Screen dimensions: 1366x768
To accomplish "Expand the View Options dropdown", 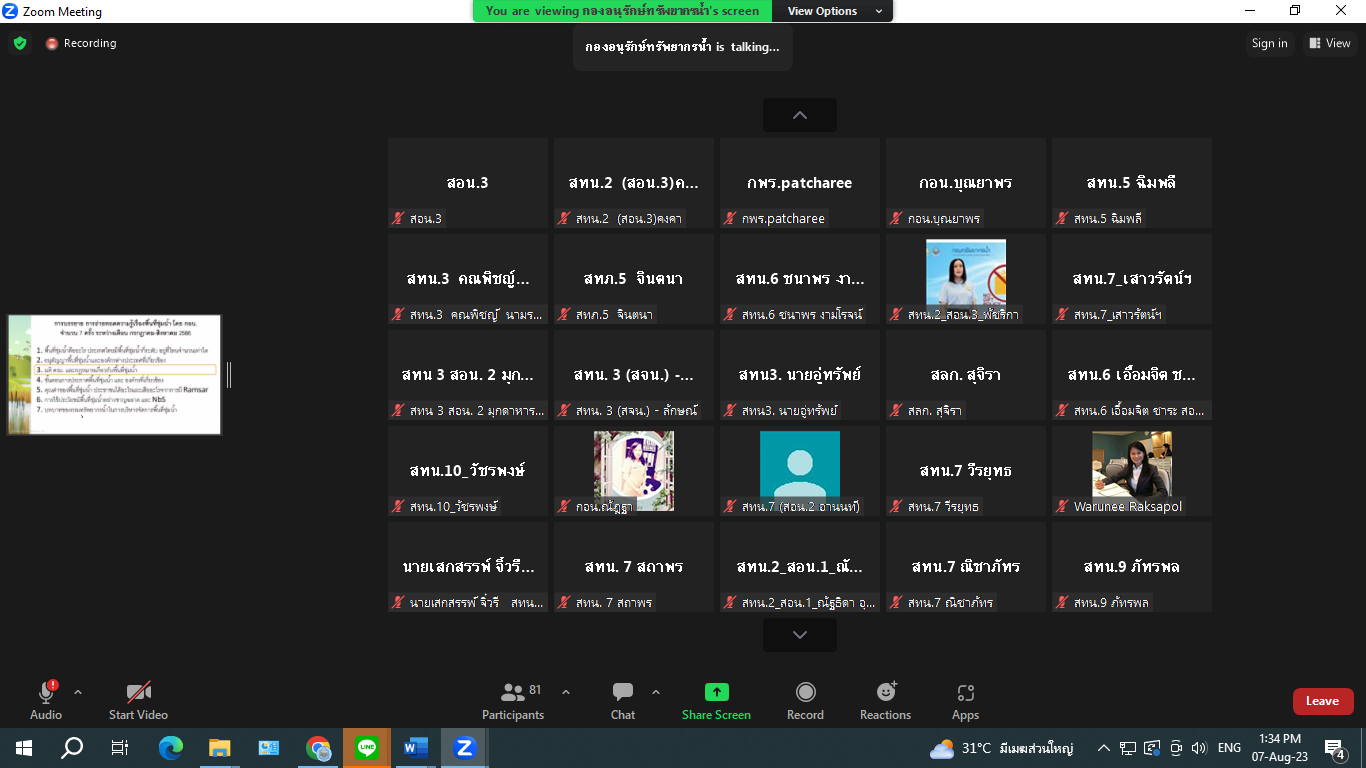I will [836, 11].
